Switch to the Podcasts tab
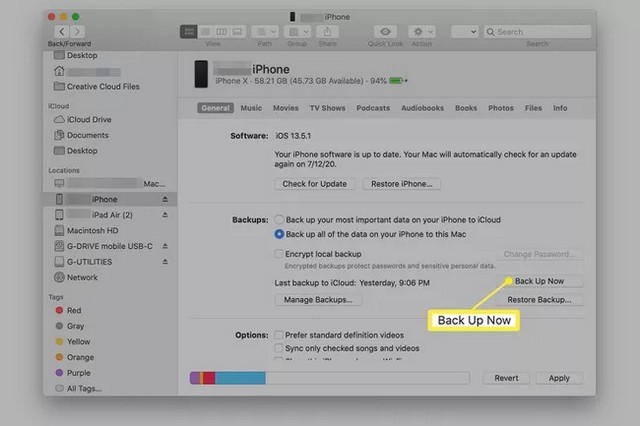This screenshot has height=426, width=640. click(x=373, y=108)
